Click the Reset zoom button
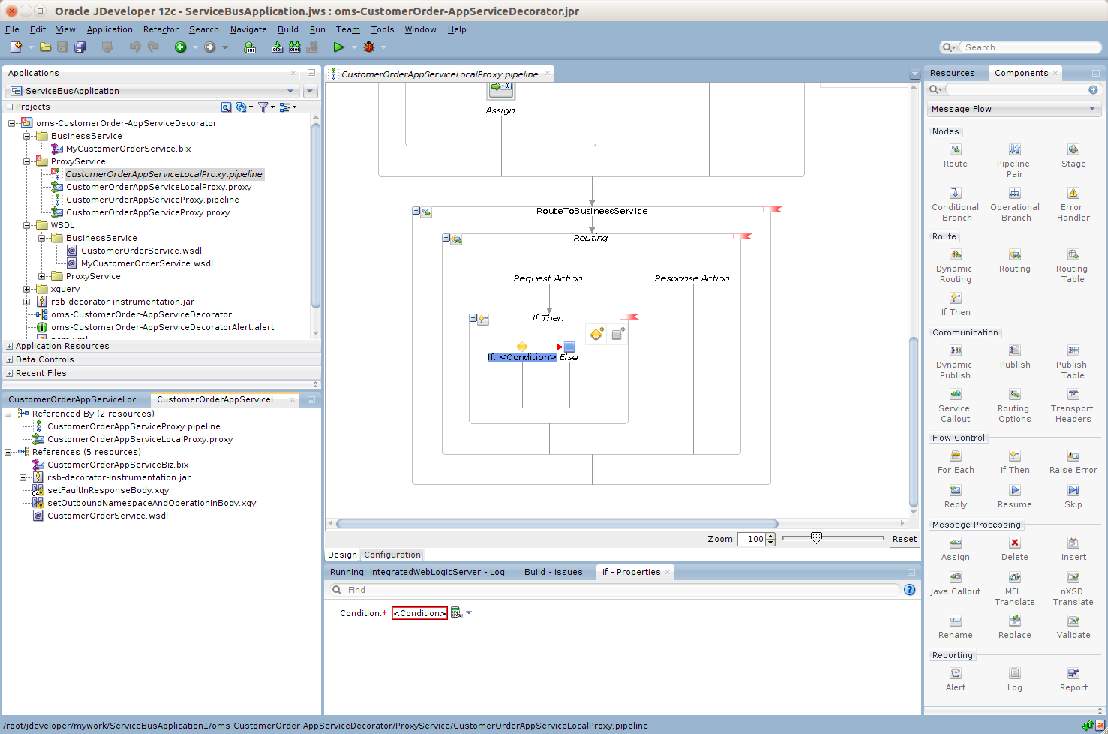This screenshot has height=734, width=1108. coord(904,538)
